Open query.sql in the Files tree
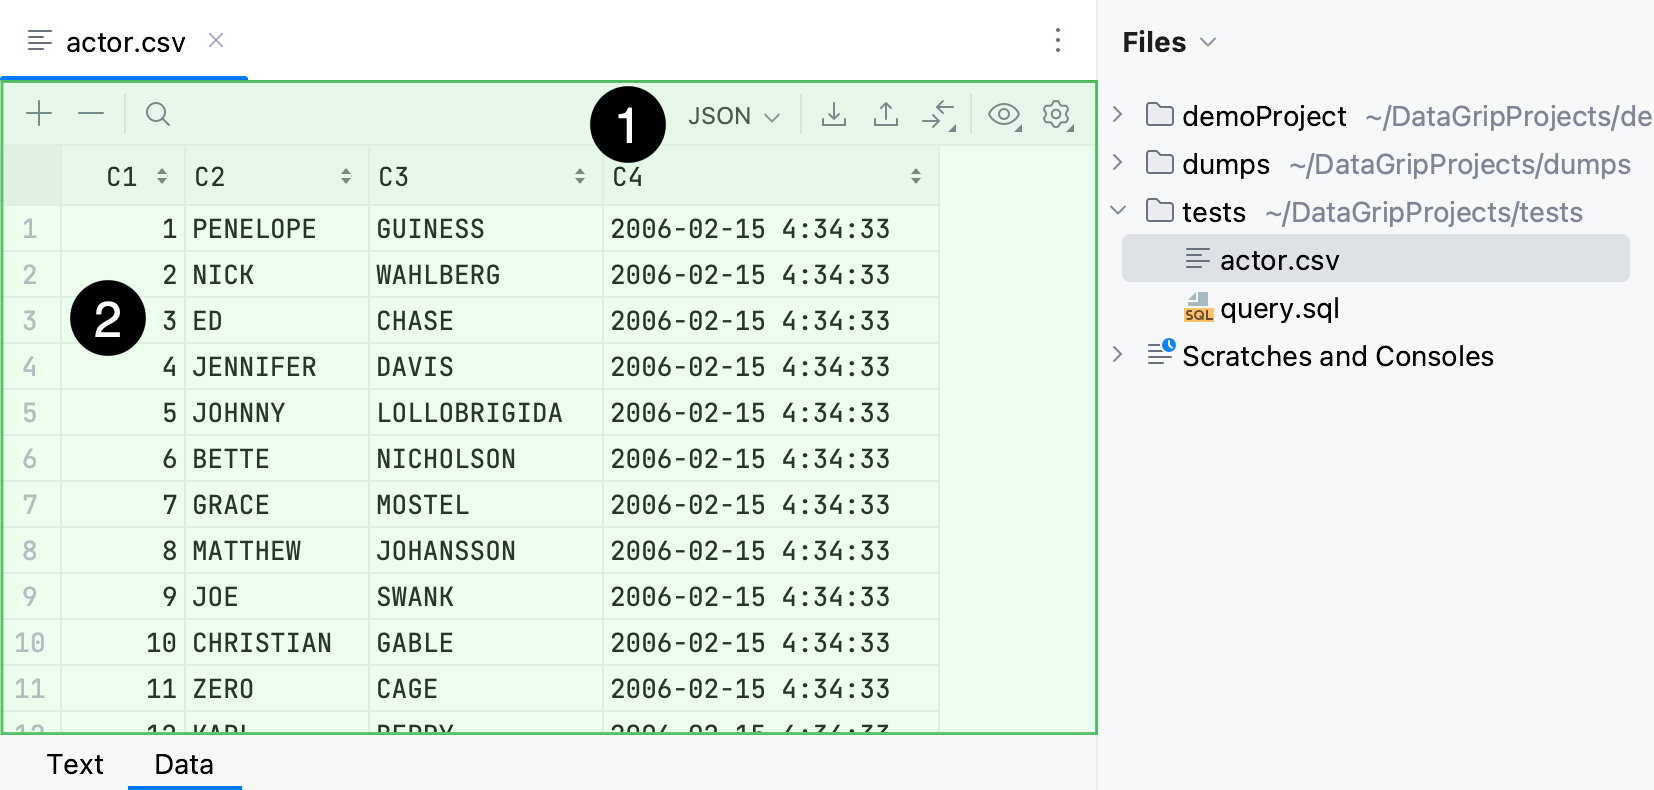This screenshot has width=1654, height=790. point(1279,308)
